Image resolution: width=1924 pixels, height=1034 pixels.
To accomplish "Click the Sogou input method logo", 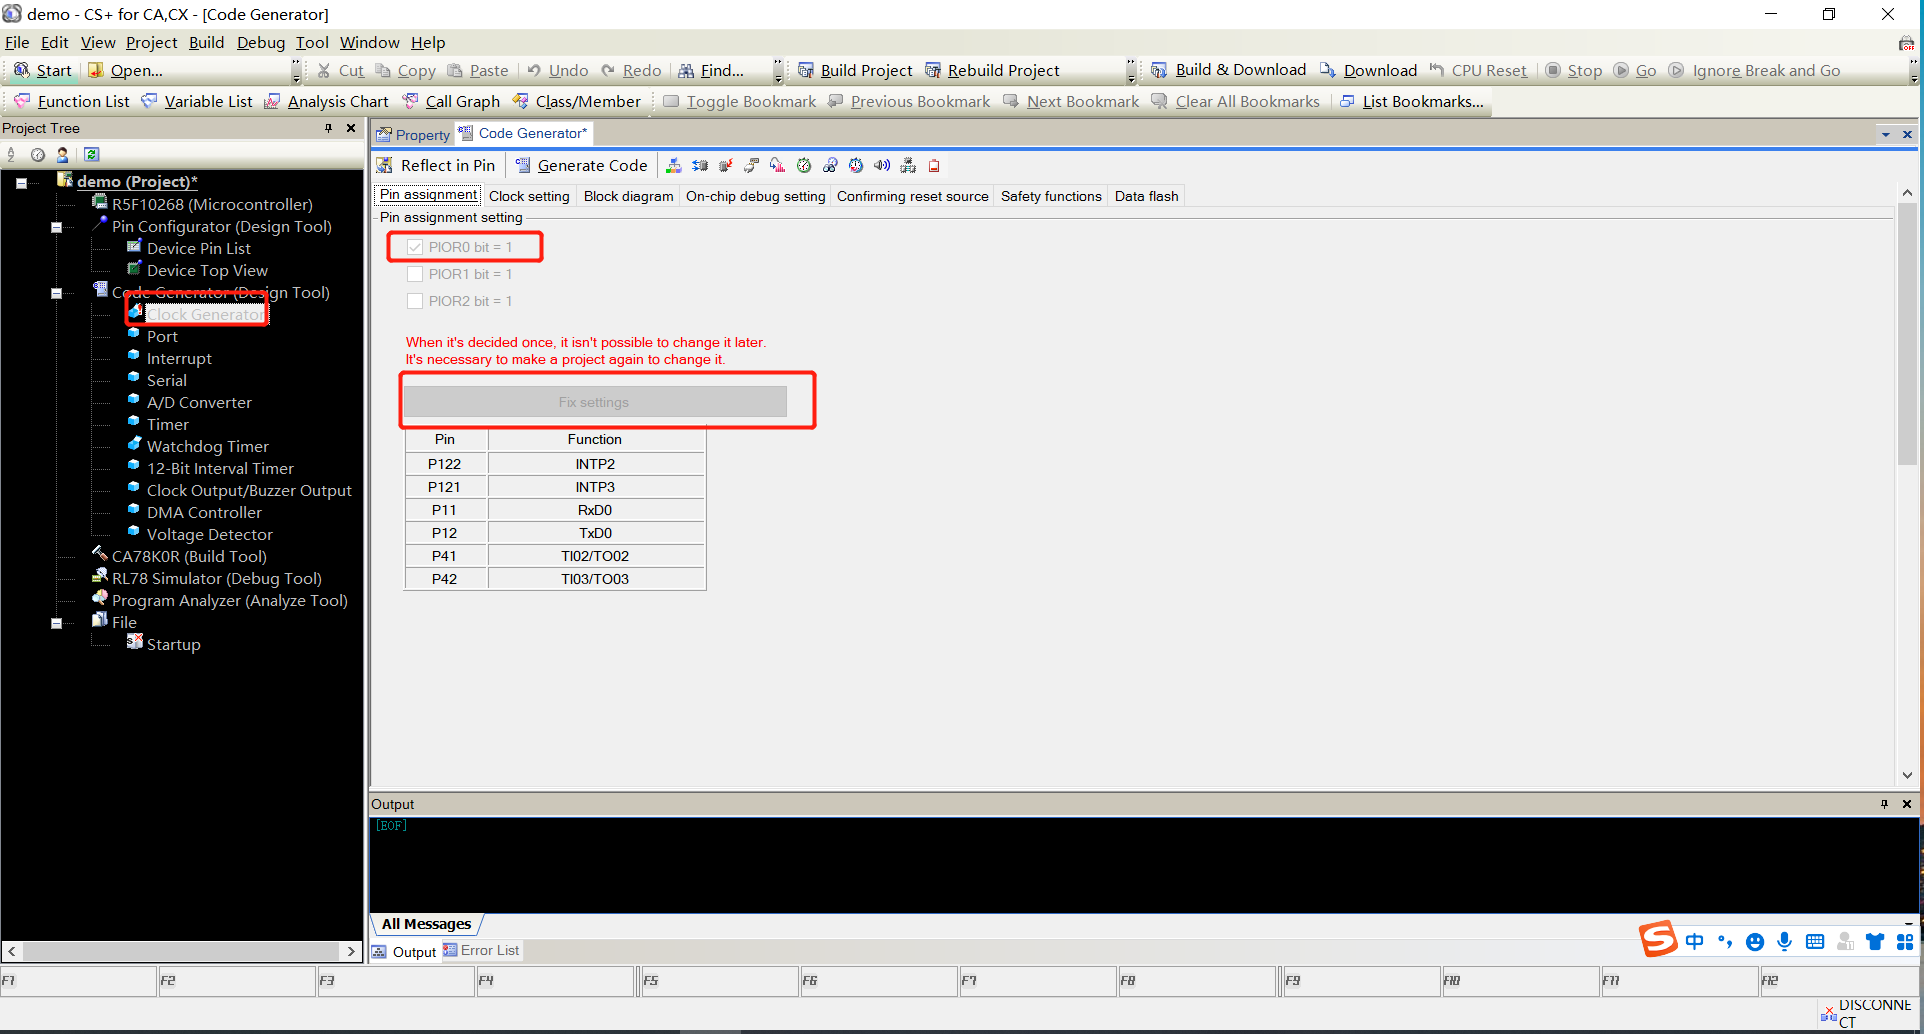I will coord(1657,939).
